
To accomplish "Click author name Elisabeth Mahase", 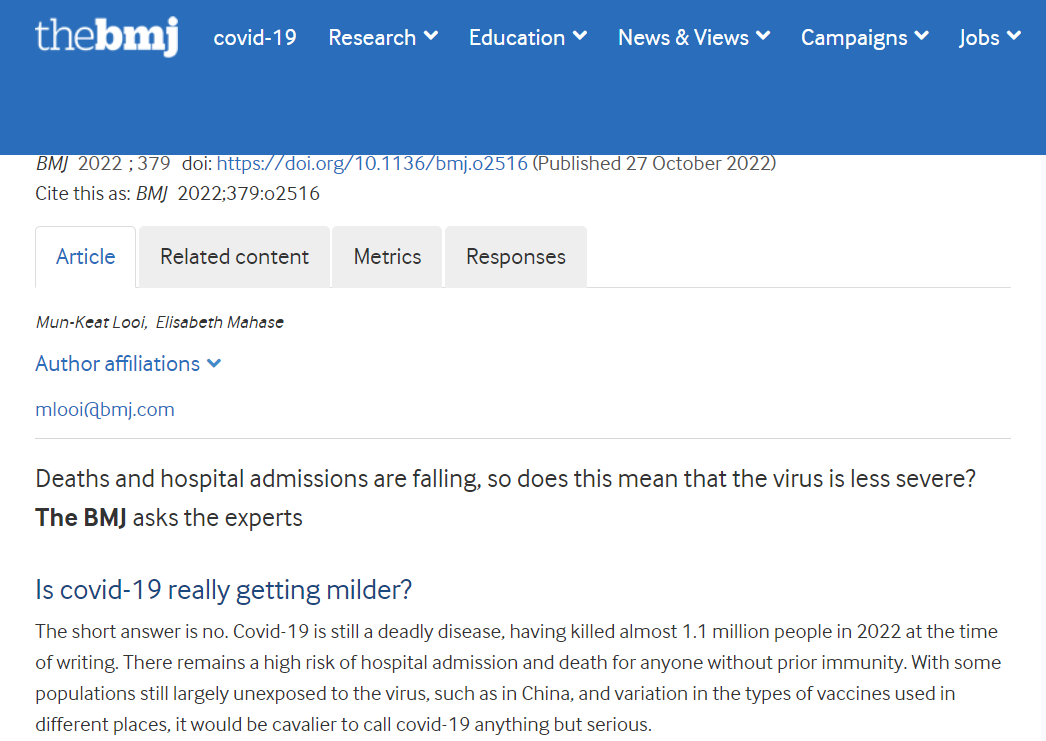I will [x=220, y=322].
